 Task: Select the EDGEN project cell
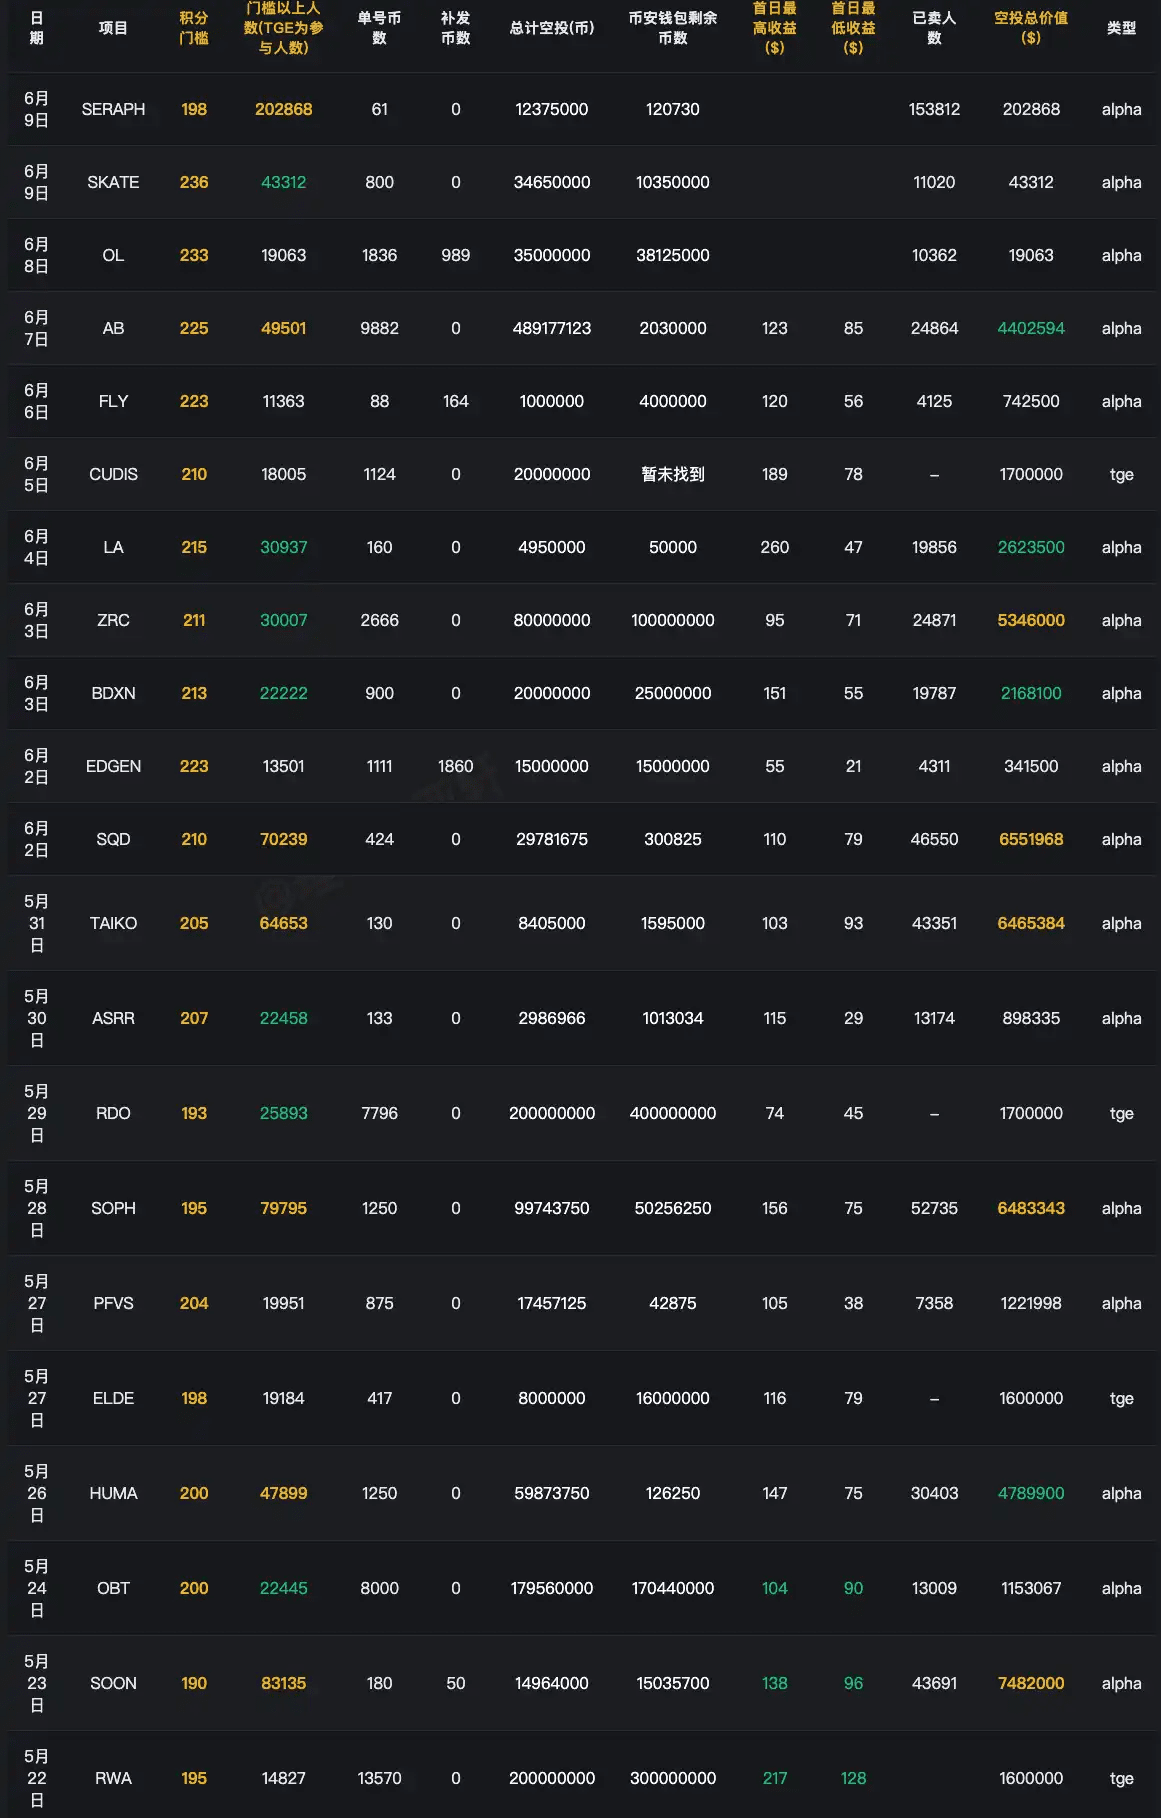[113, 766]
